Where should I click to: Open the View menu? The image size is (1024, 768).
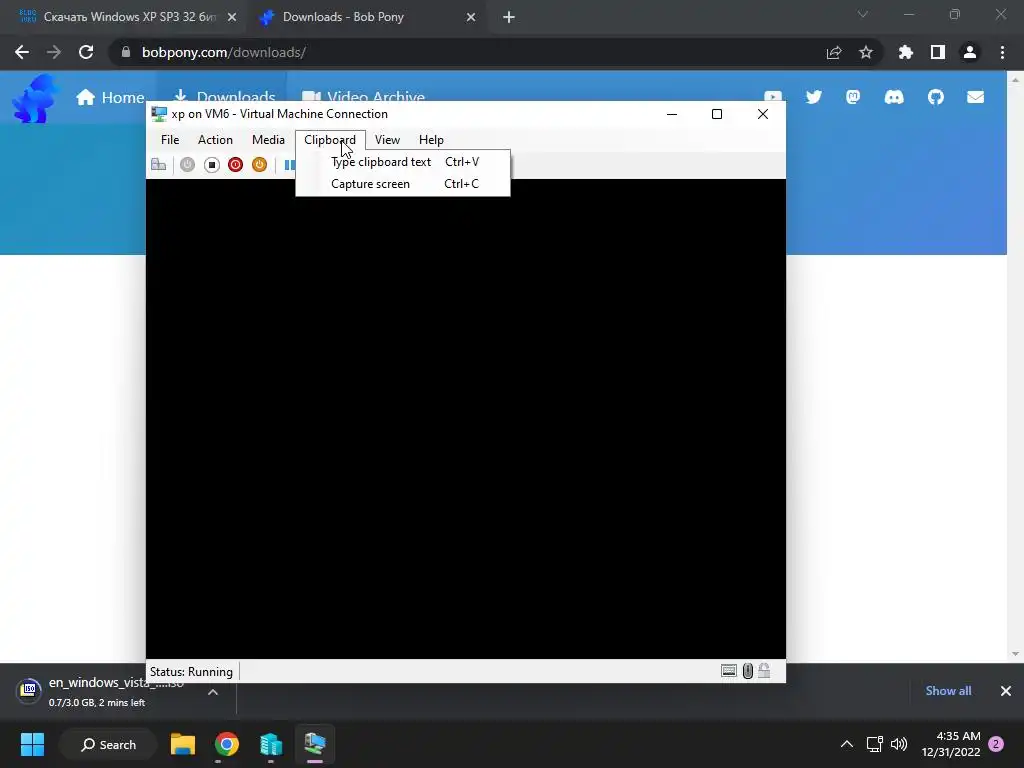[x=387, y=140]
